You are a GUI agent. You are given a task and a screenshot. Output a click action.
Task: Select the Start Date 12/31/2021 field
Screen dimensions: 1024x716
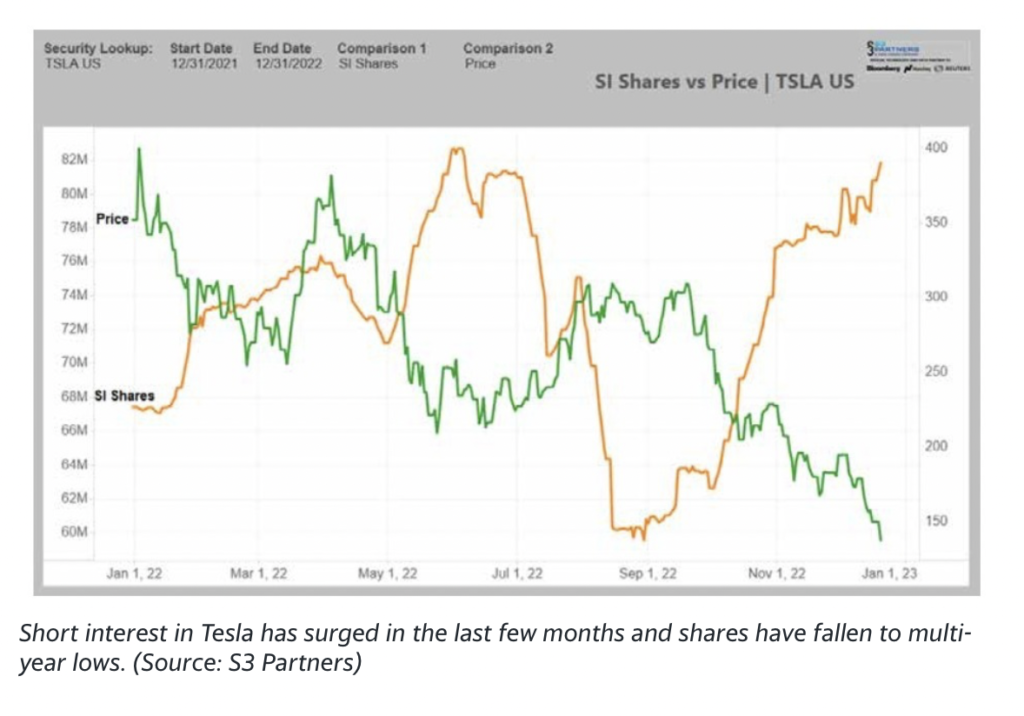(203, 63)
